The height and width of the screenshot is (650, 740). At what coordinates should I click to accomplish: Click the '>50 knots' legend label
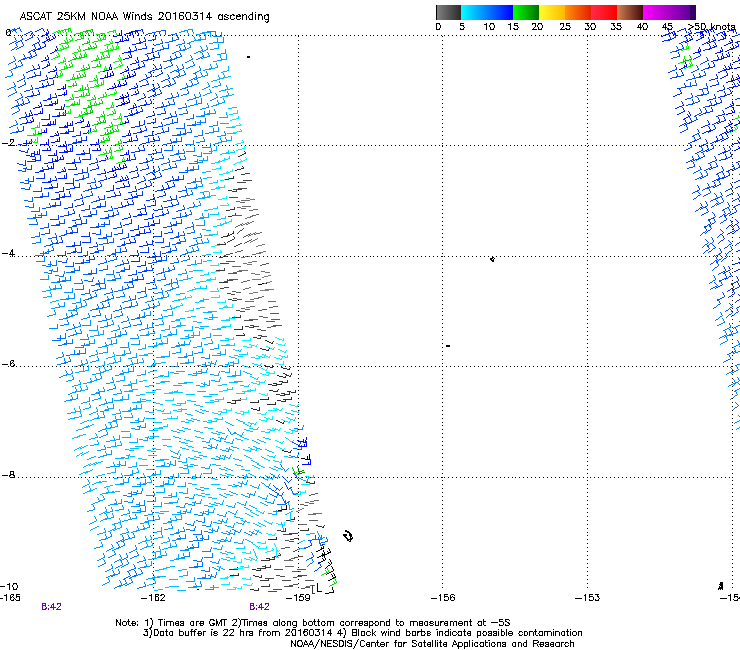(x=712, y=27)
